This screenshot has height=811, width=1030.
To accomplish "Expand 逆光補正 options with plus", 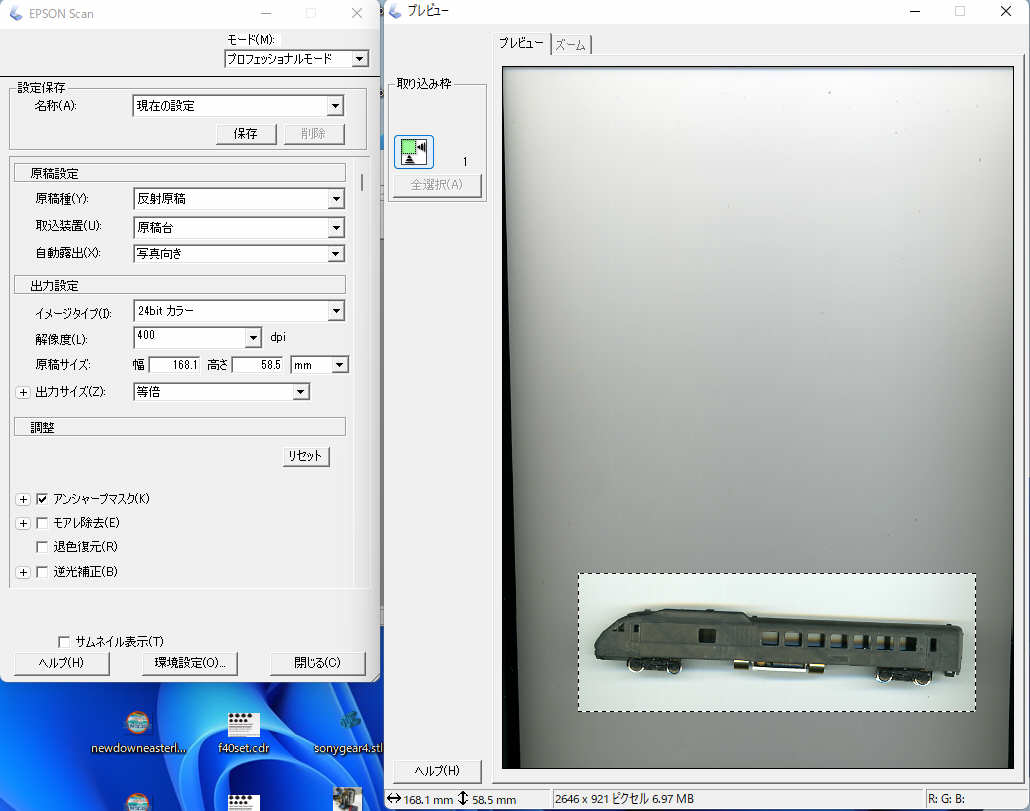I will click(23, 573).
